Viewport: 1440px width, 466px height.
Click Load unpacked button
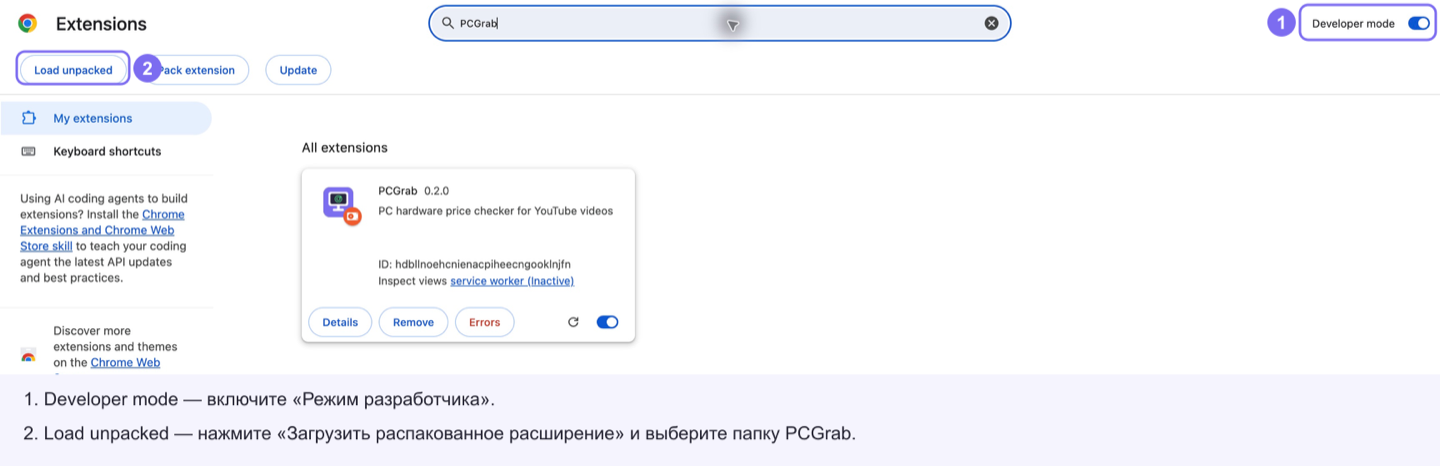point(73,70)
